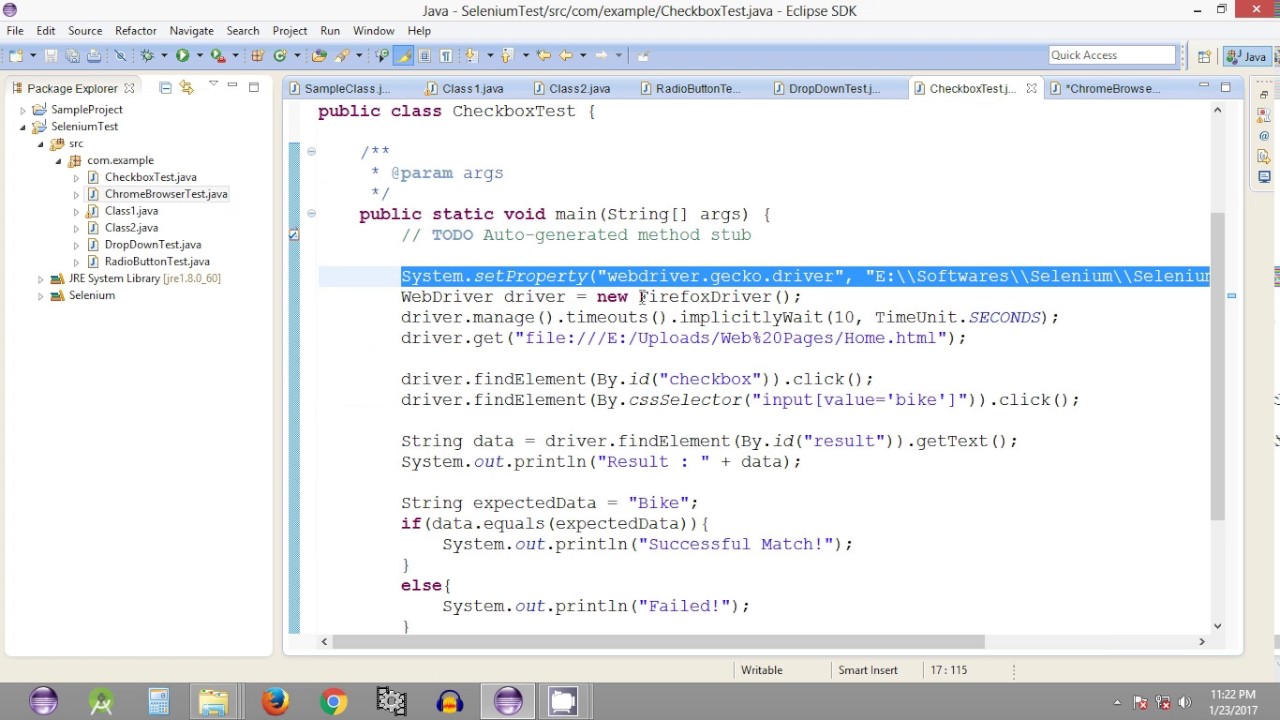Close the CheckboxTest.java editor tab
Image resolution: width=1280 pixels, height=720 pixels.
point(1031,89)
